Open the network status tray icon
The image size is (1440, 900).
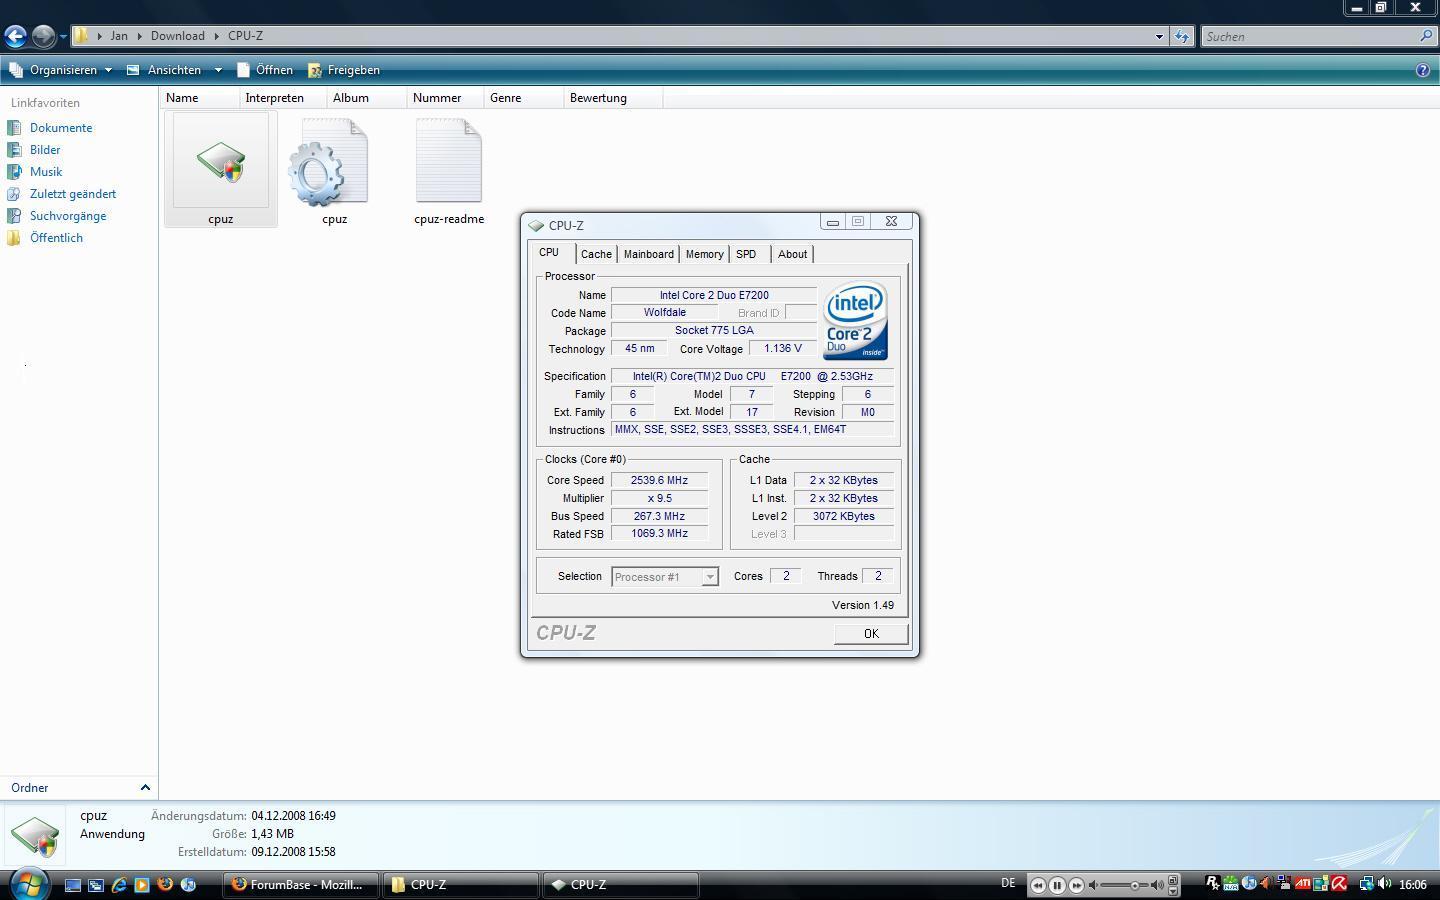coord(1367,884)
